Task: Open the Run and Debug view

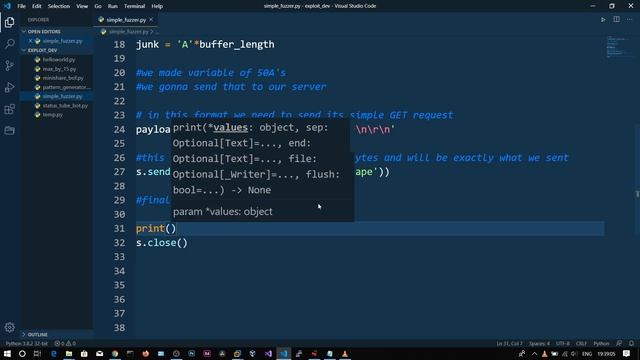Action: click(9, 87)
